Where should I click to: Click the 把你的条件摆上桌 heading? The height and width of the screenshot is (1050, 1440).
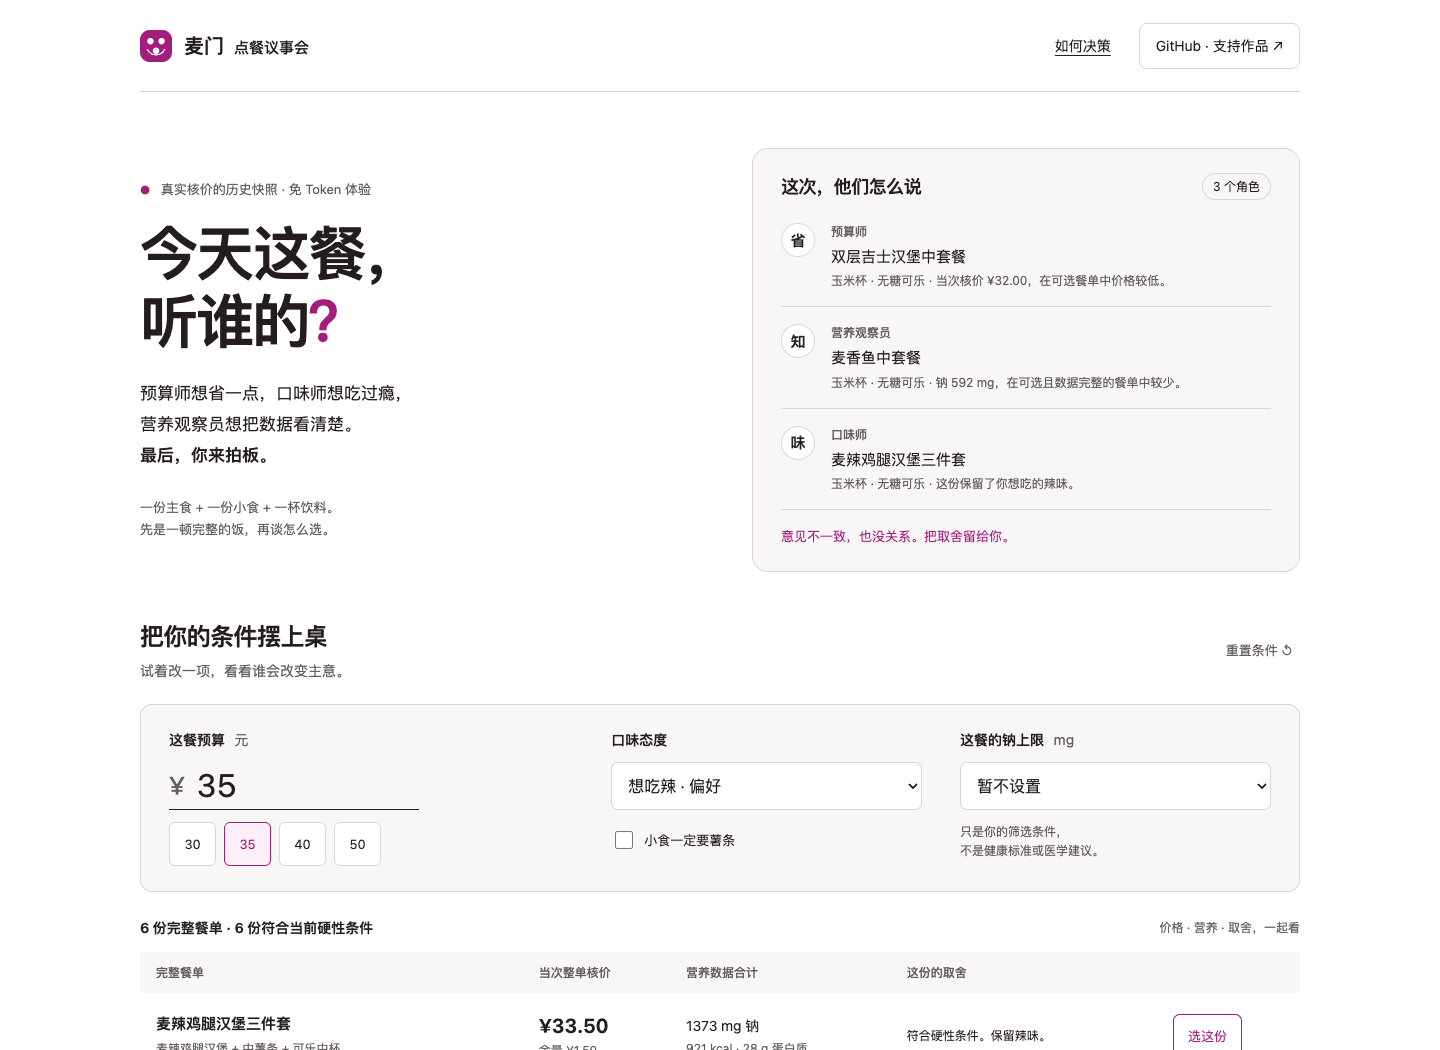click(234, 637)
